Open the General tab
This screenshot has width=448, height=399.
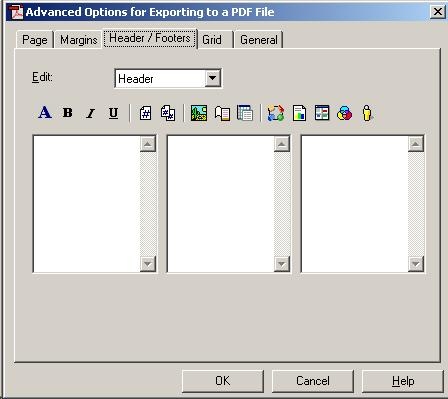pos(259,40)
